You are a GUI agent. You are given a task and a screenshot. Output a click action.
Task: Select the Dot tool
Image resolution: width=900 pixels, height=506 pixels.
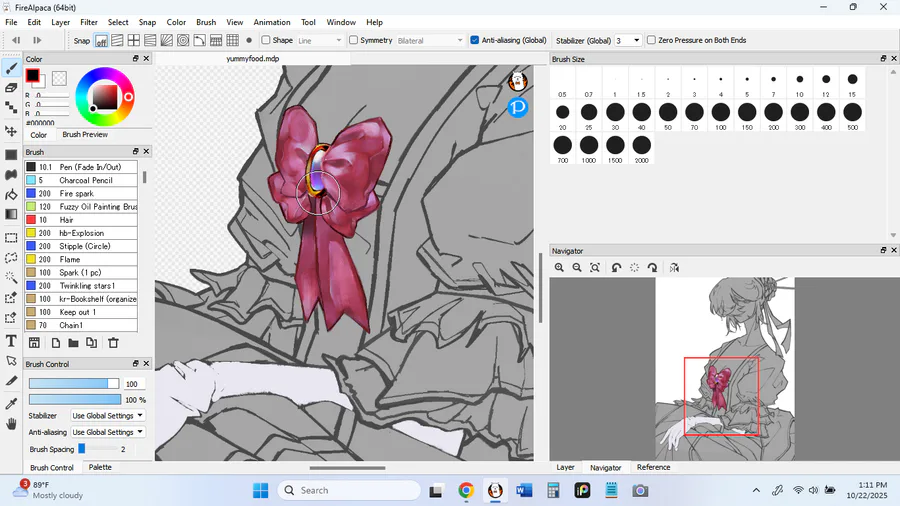(x=11, y=107)
